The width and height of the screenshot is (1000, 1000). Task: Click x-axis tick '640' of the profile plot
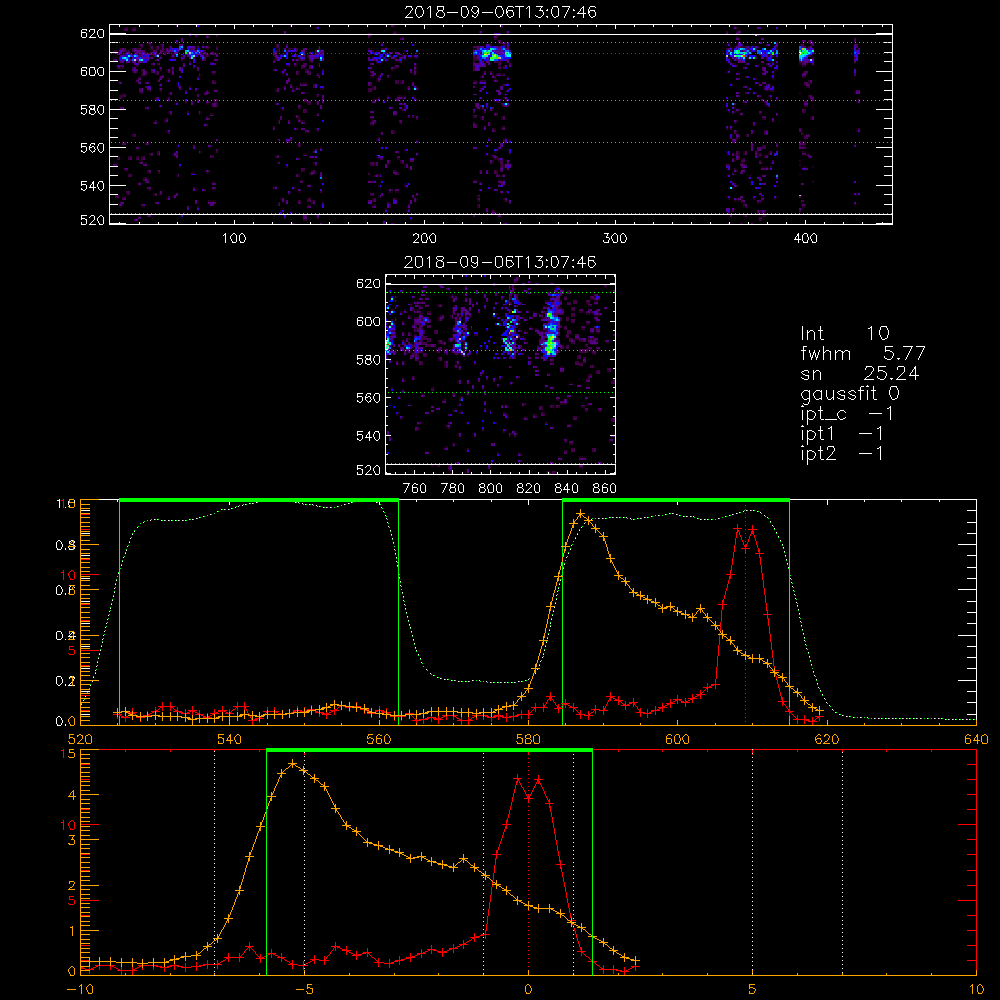976,739
